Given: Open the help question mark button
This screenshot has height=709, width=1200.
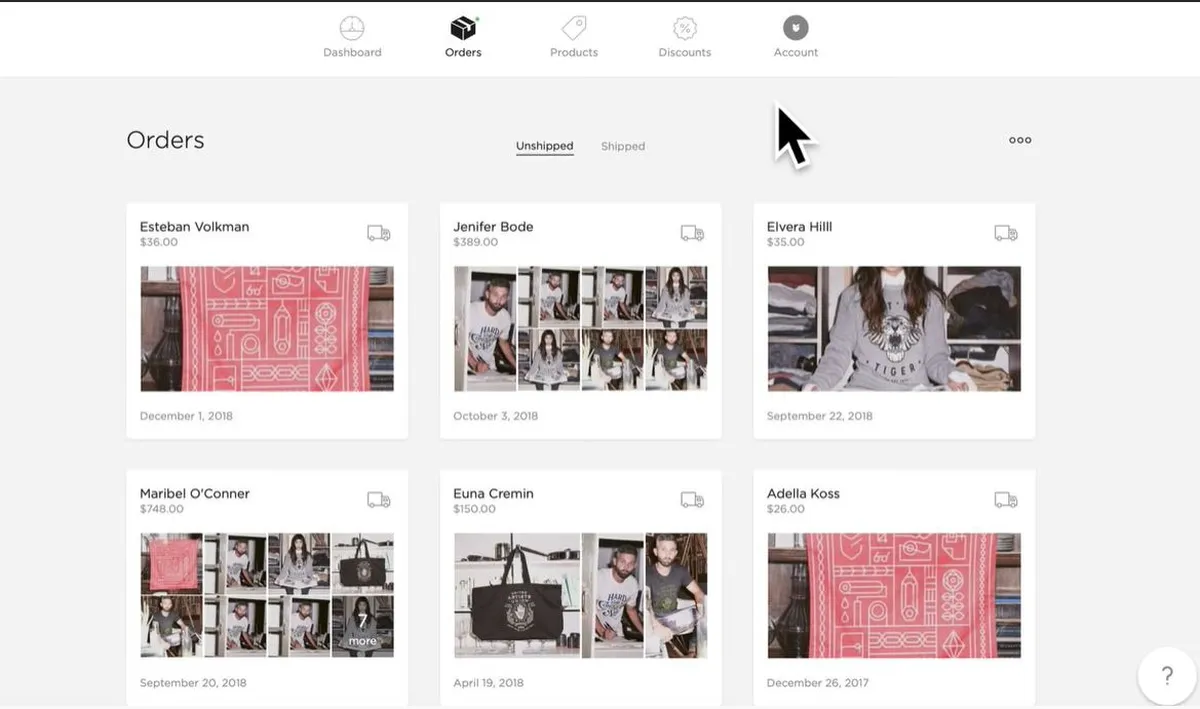Looking at the screenshot, I should coord(1167,676).
